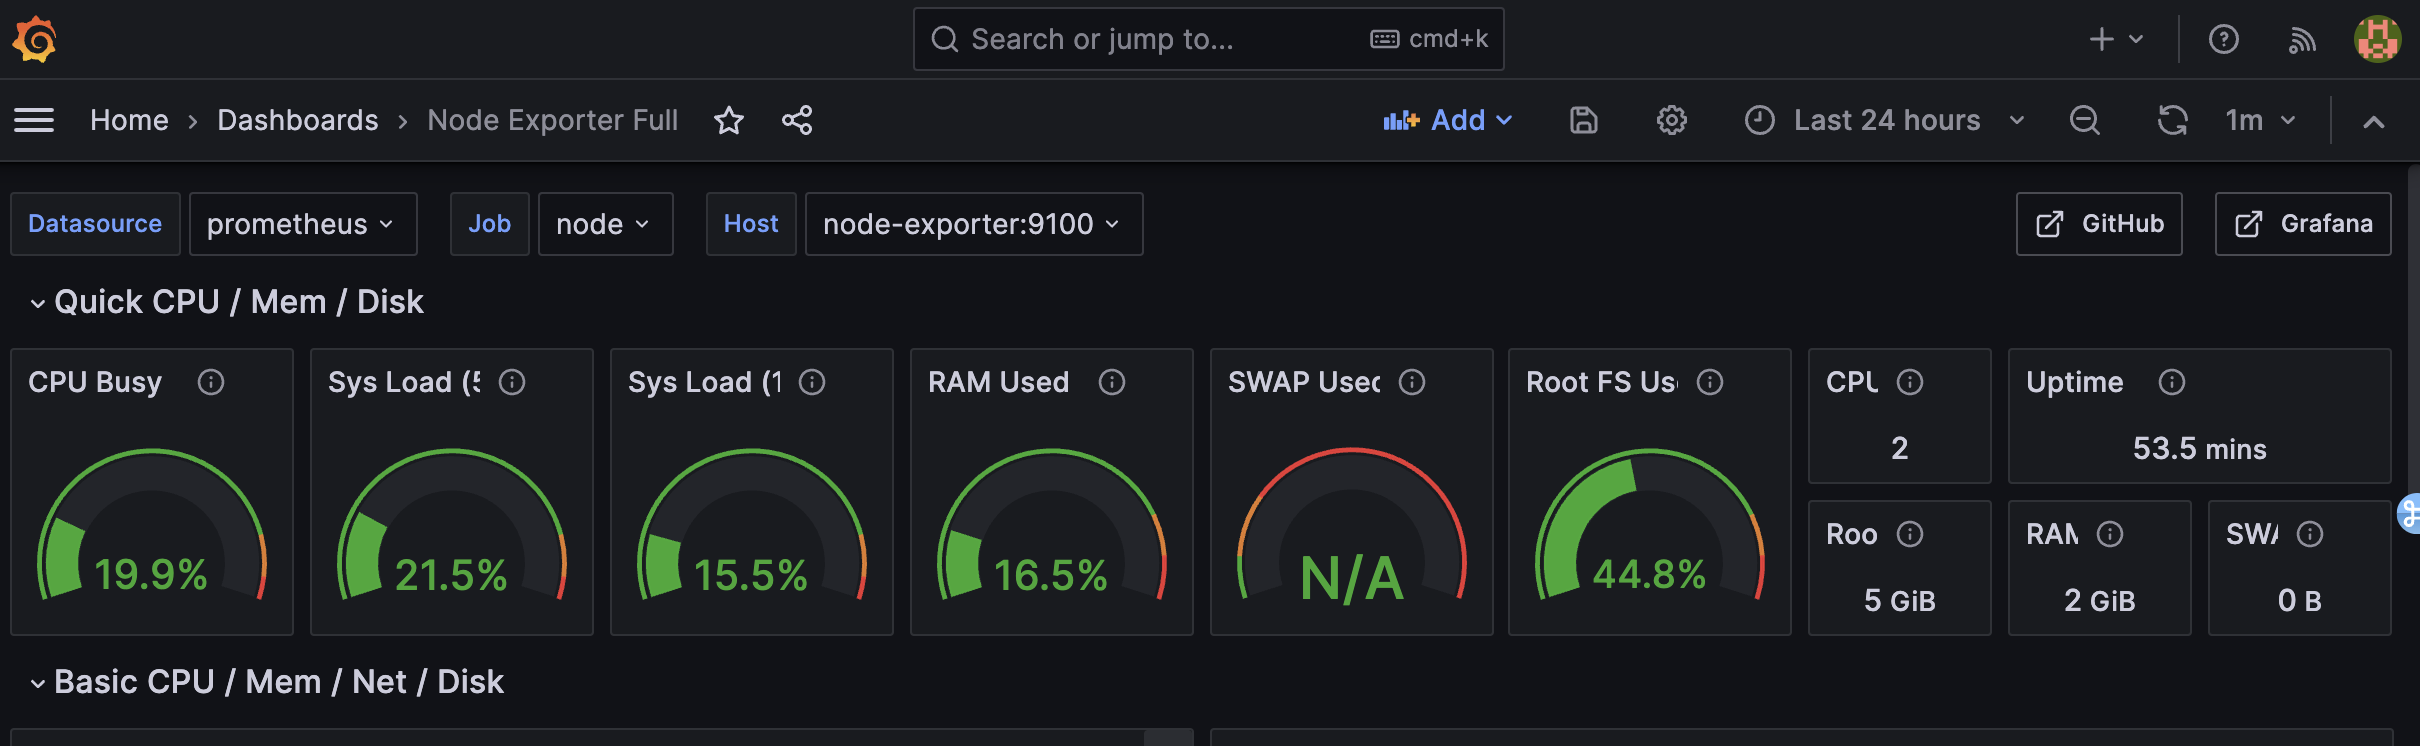Star the Node Exporter Full dashboard
Viewport: 2420px width, 746px height.
click(729, 121)
